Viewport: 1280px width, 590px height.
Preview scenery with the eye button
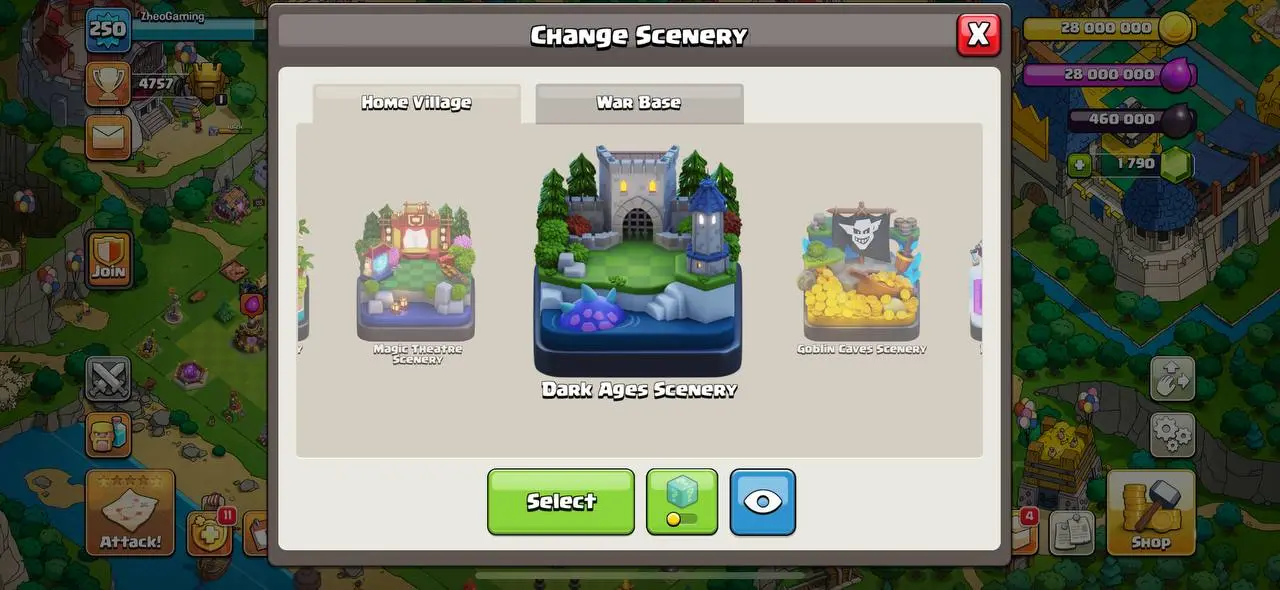tap(763, 501)
